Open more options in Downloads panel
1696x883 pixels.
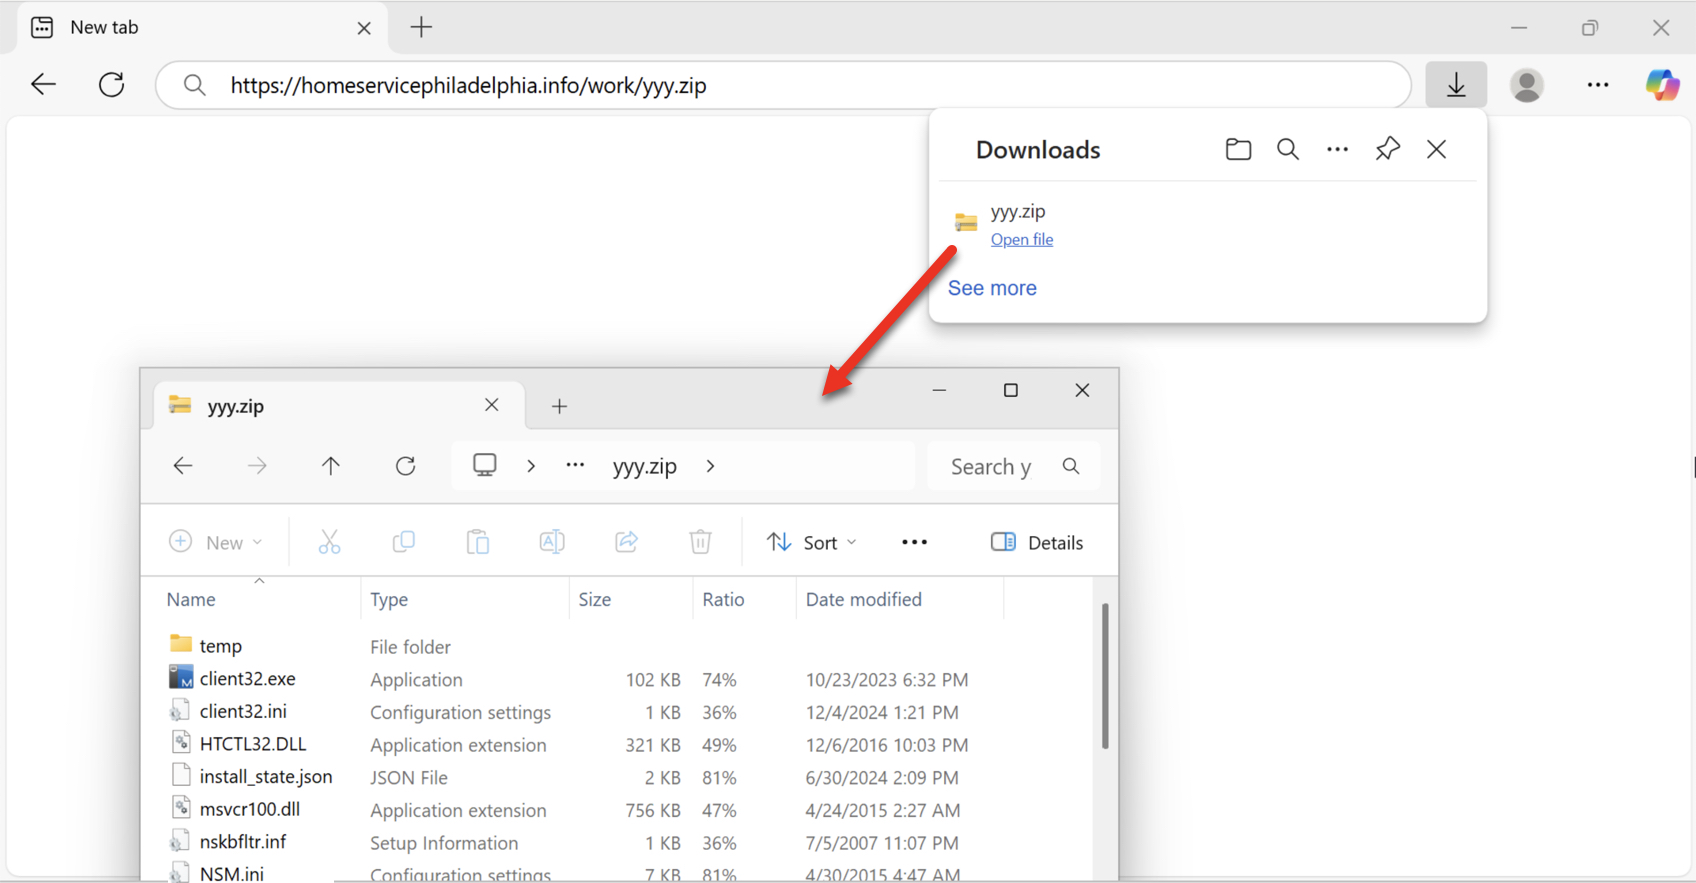(x=1337, y=149)
